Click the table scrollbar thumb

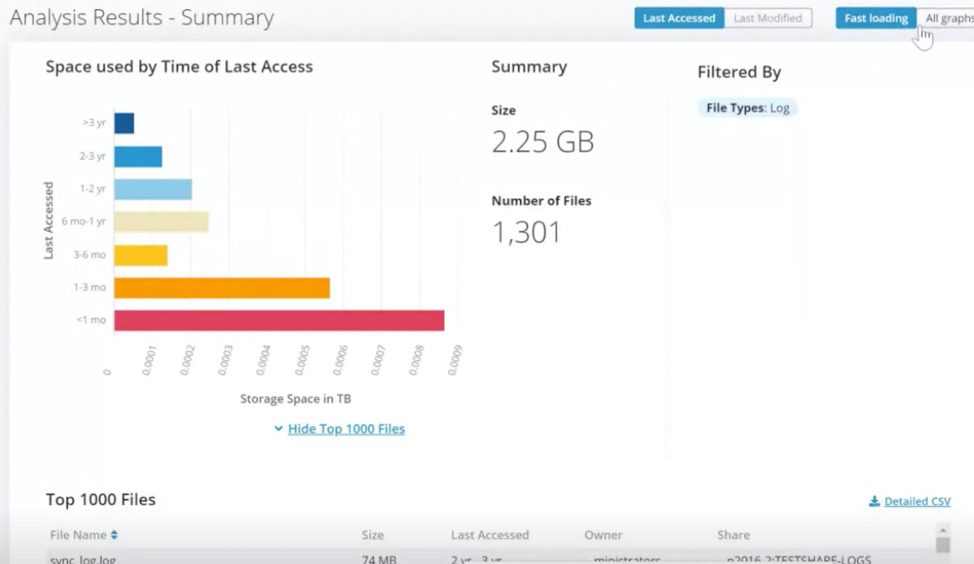tap(942, 545)
